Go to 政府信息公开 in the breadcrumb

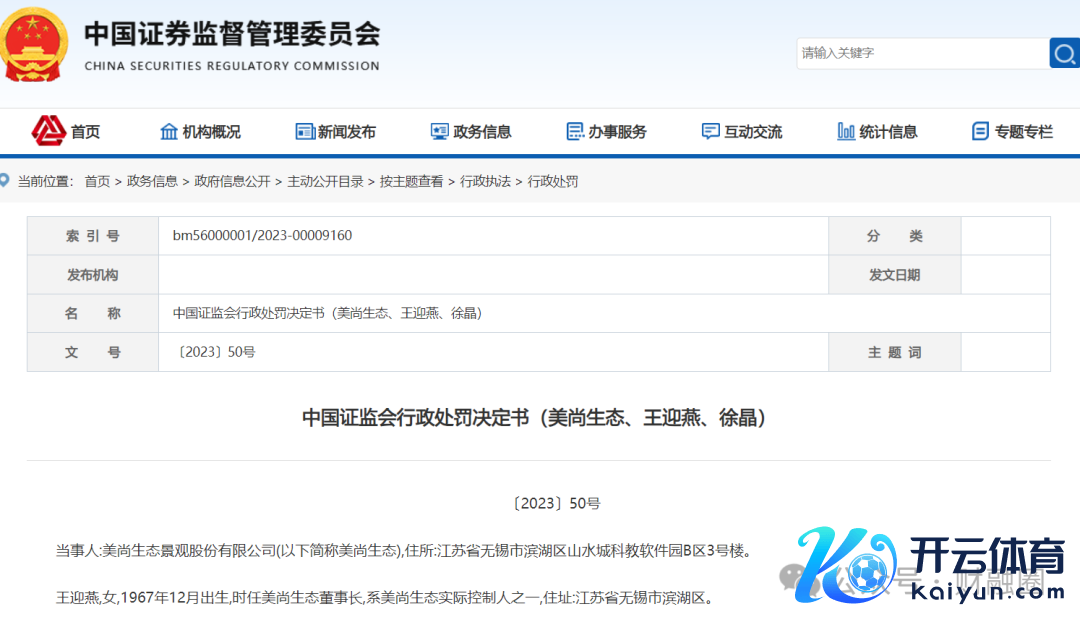coord(232,181)
